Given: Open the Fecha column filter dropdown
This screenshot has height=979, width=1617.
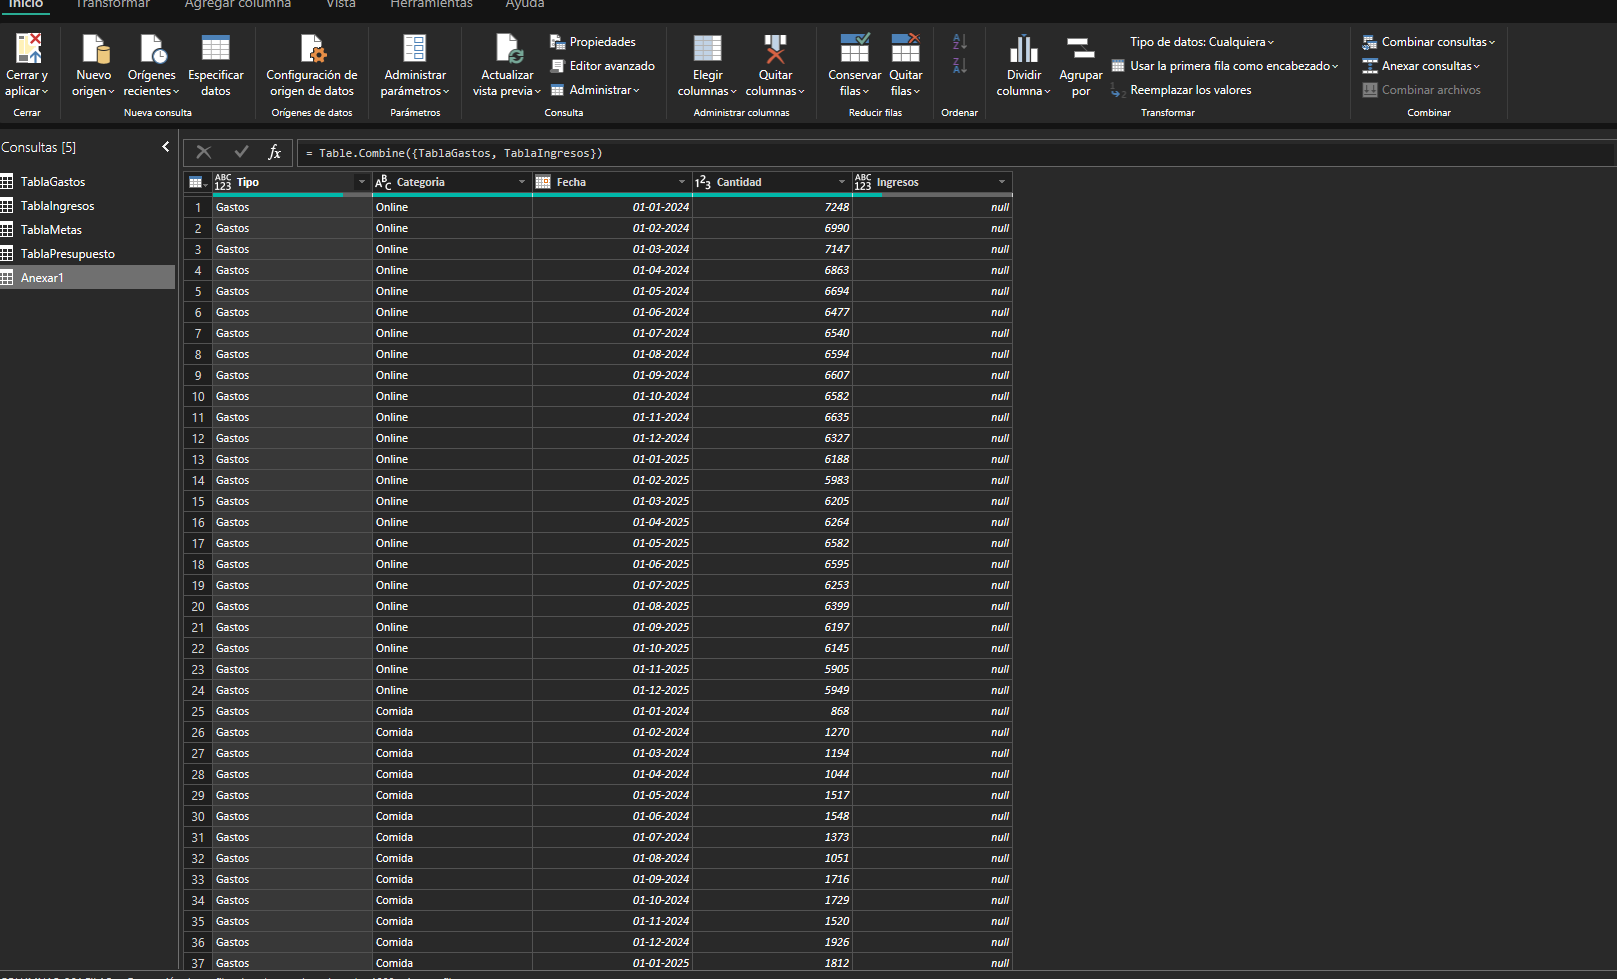Looking at the screenshot, I should (681, 182).
